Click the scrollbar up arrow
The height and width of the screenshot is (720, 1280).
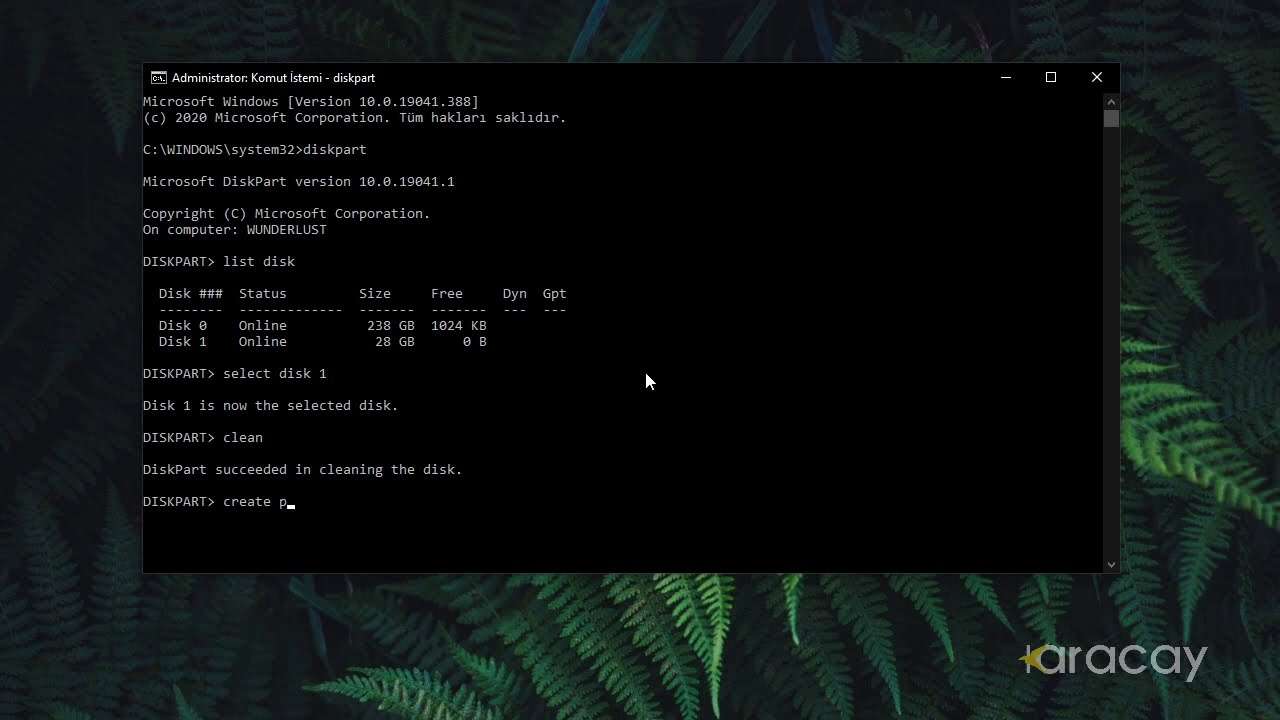(1111, 102)
